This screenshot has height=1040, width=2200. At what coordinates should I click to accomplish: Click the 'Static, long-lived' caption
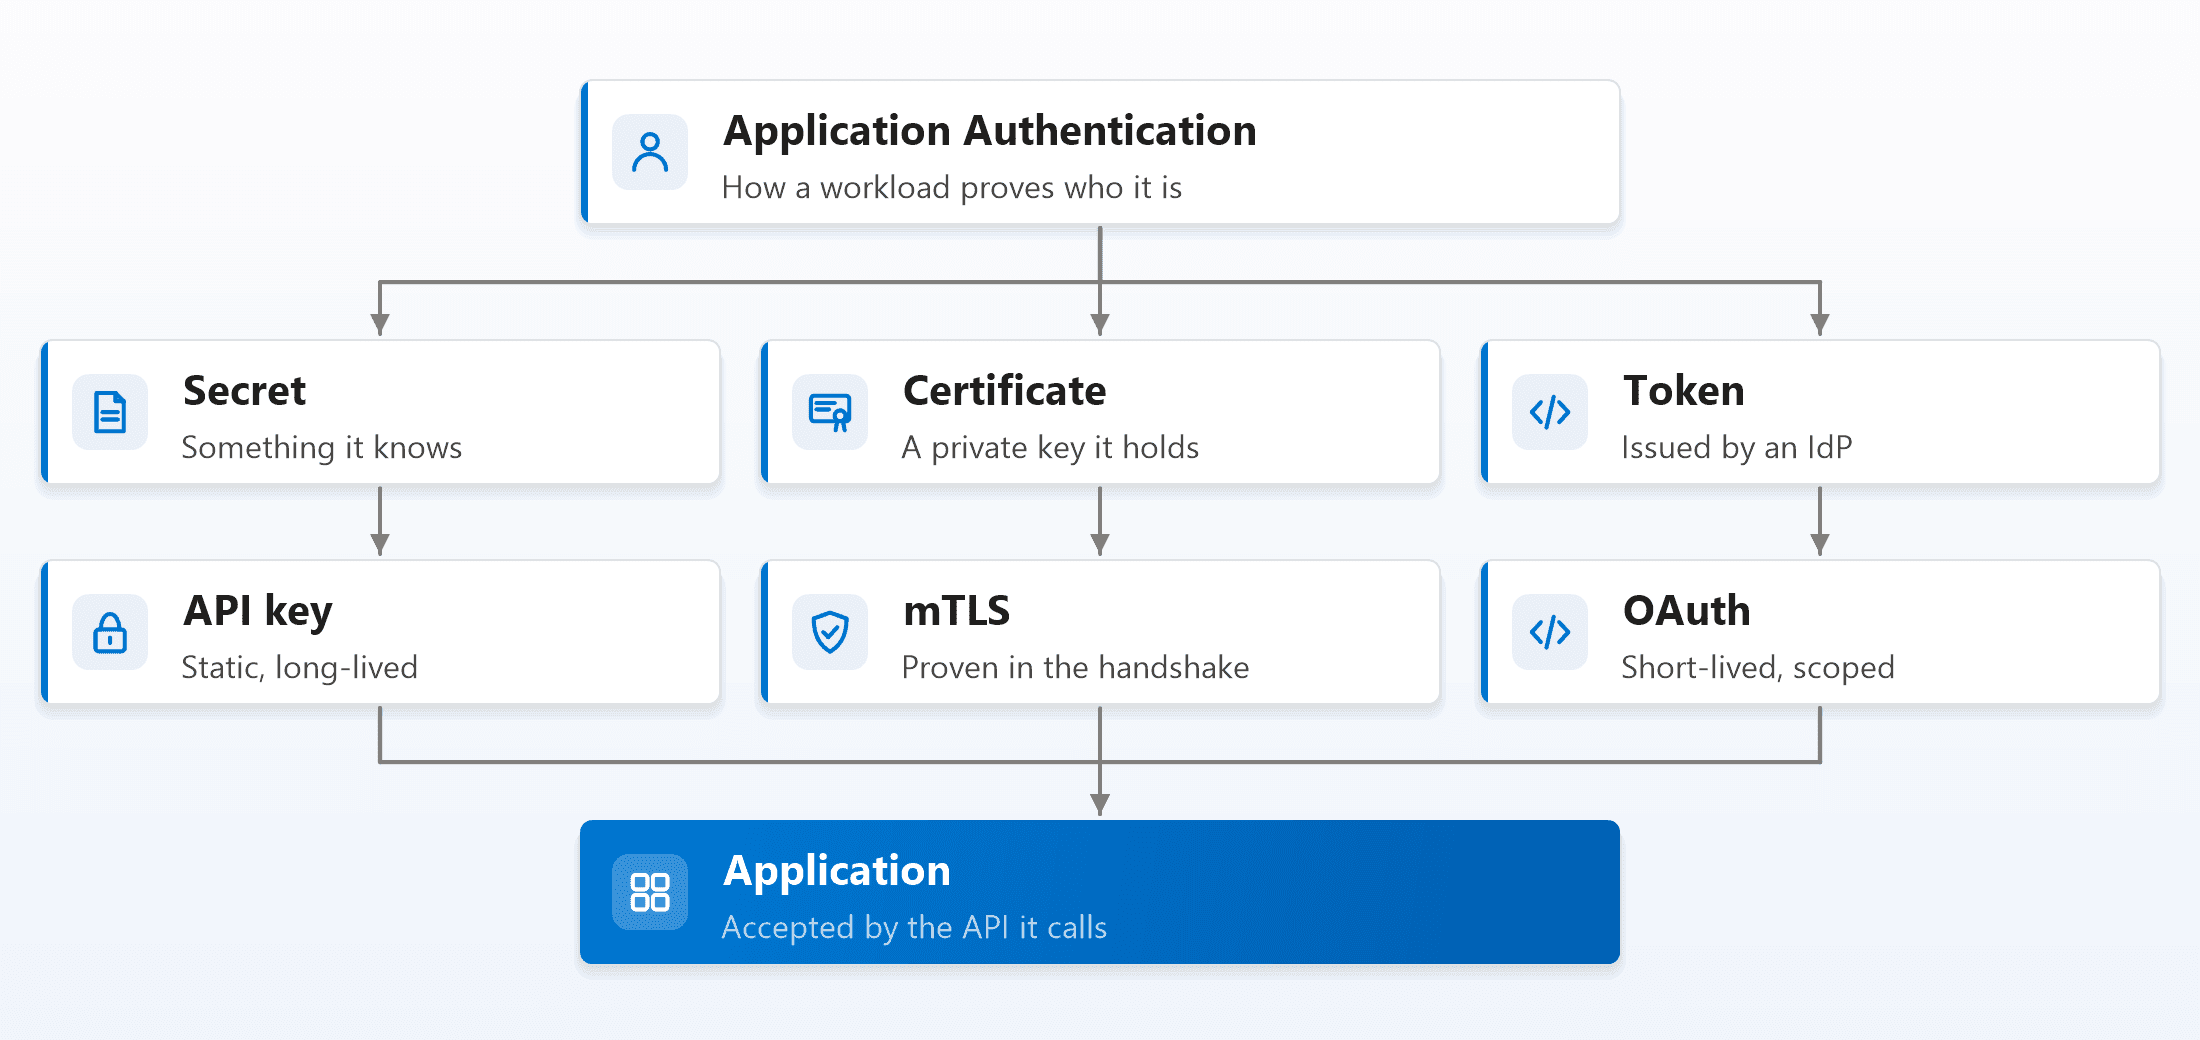coord(300,667)
